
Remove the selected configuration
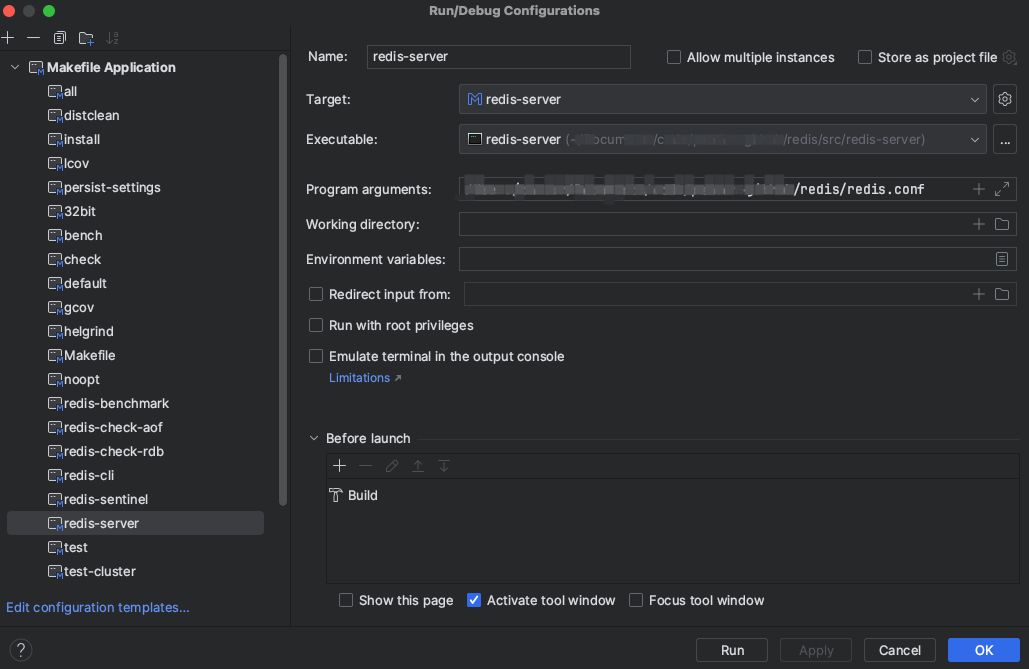point(33,38)
